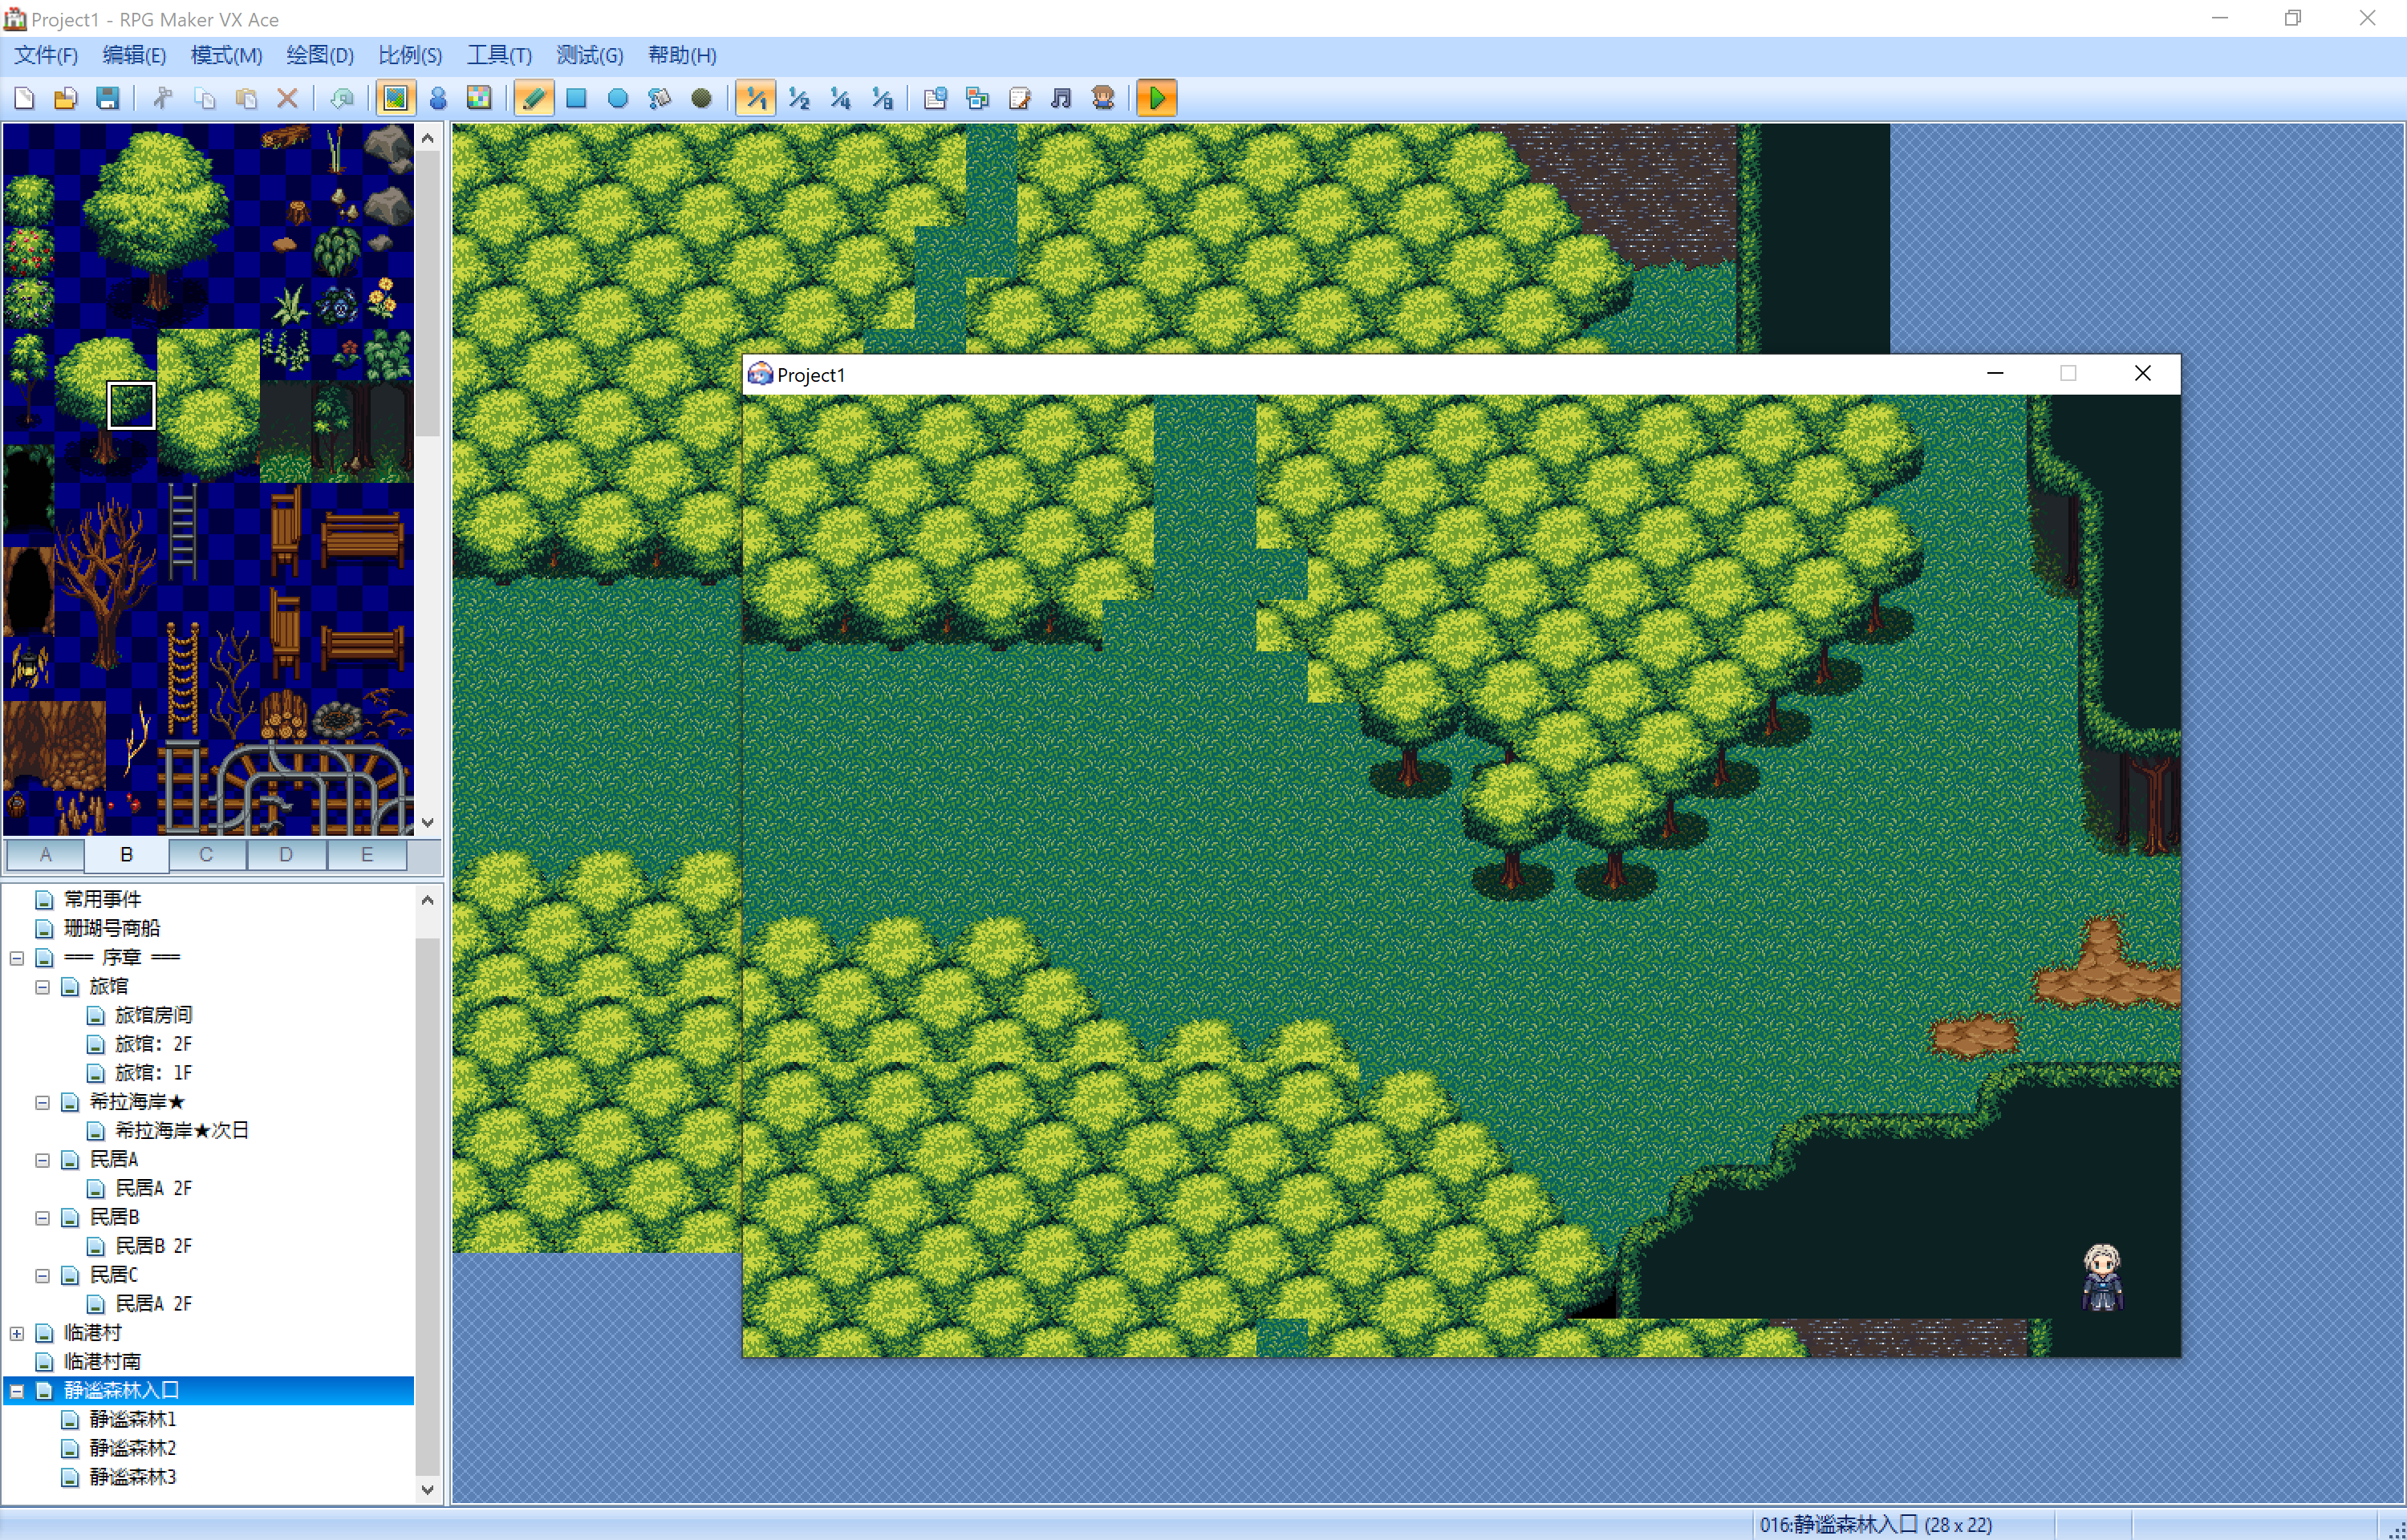Open the Sound Test music icon
This screenshot has height=1540, width=2407.
(1062, 98)
